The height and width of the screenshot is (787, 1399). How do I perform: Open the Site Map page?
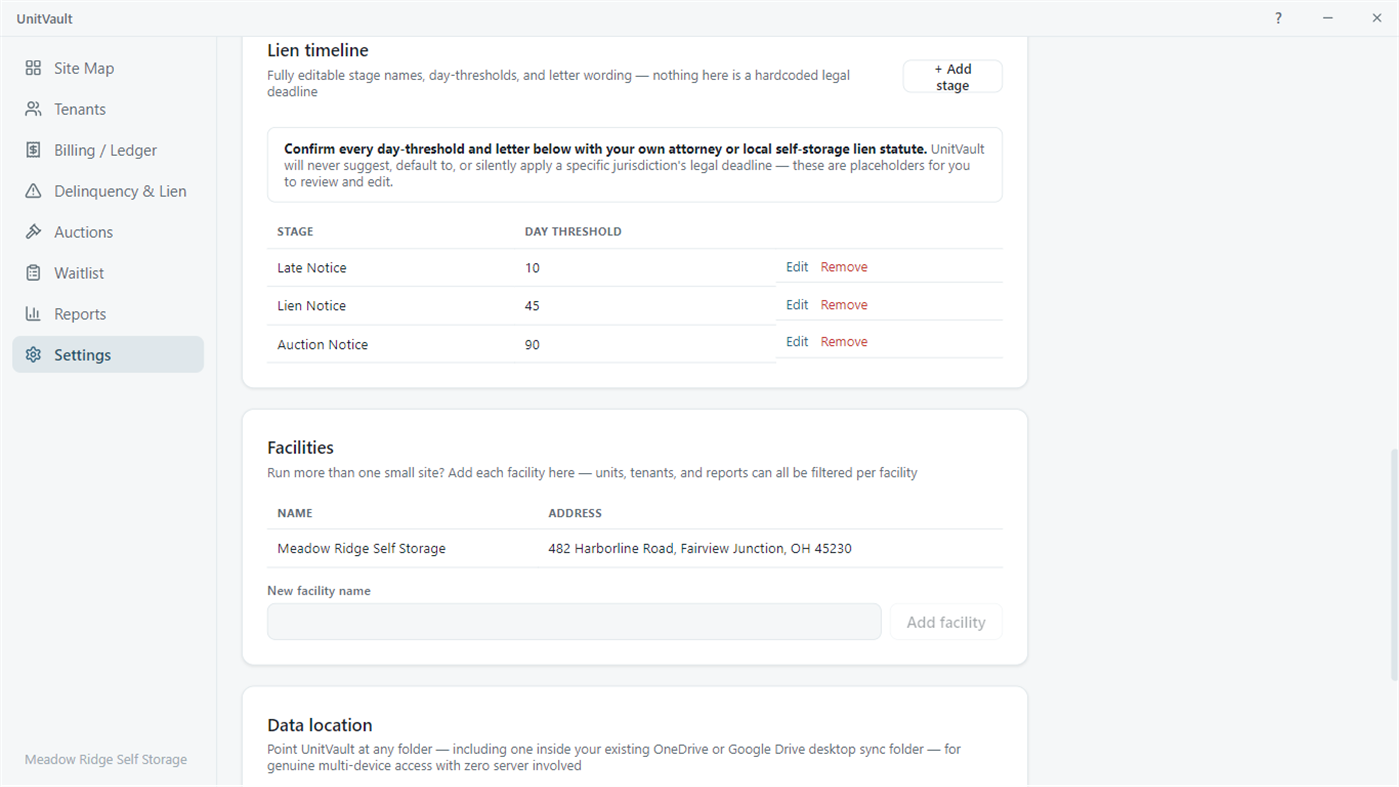108,68
